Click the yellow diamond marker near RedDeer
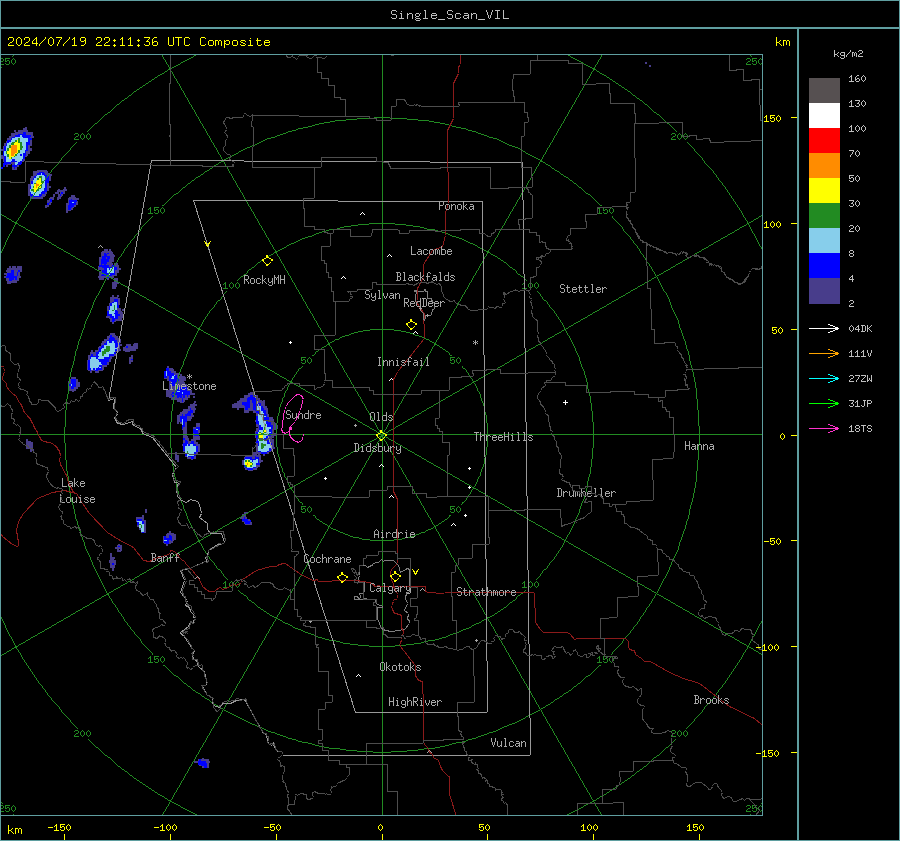Viewport: 900px width, 841px height. [412, 324]
